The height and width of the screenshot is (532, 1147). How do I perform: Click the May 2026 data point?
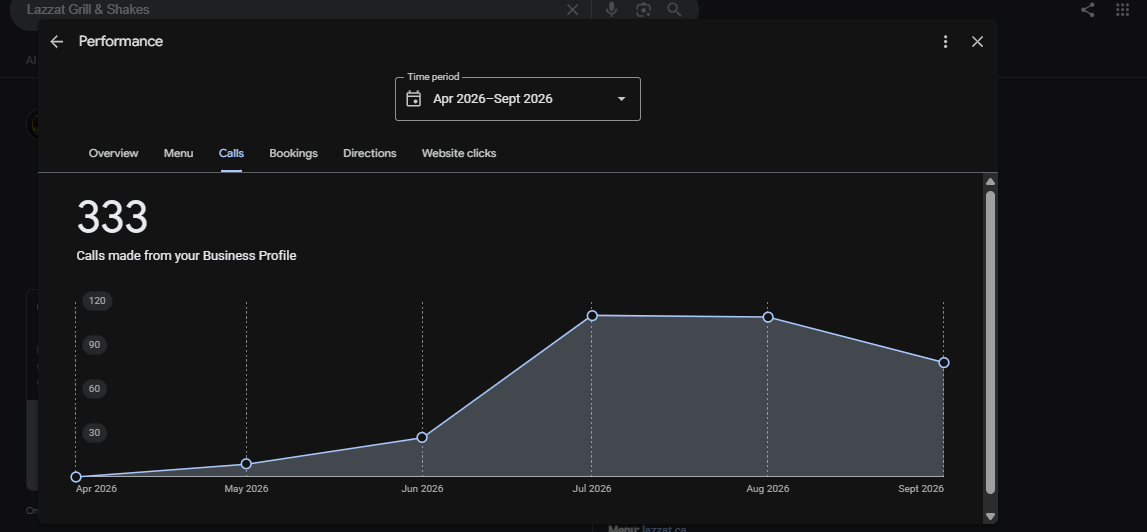[x=247, y=464]
